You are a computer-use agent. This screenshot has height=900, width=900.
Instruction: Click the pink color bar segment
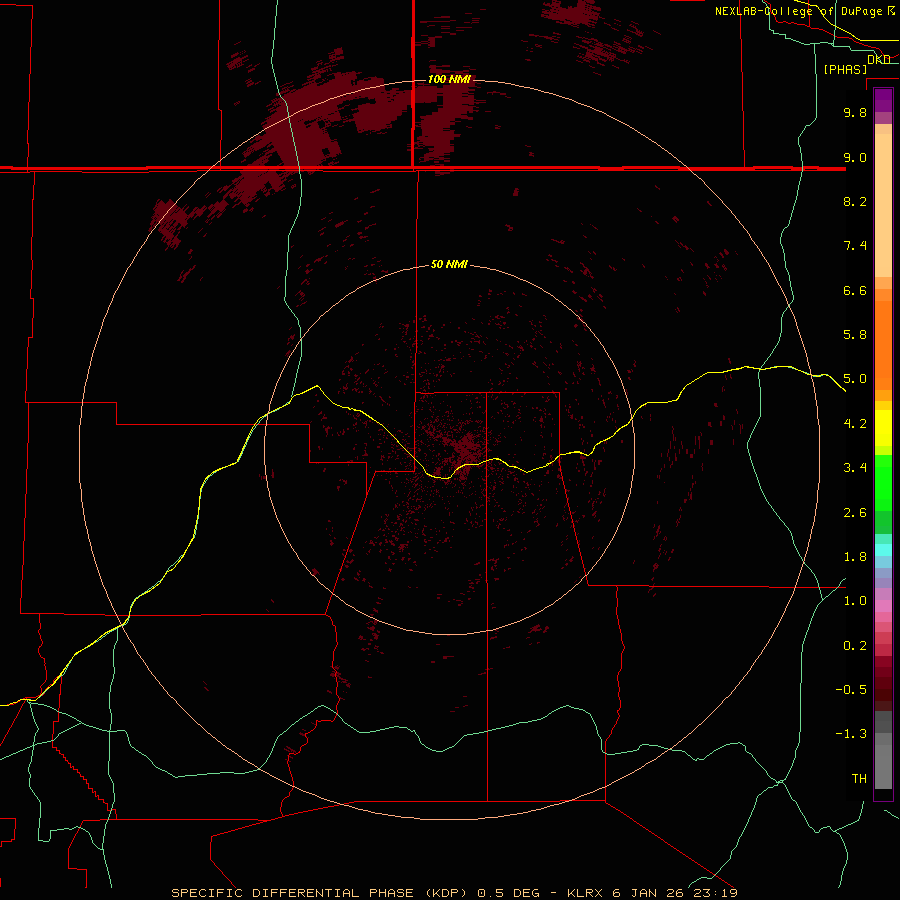883,606
